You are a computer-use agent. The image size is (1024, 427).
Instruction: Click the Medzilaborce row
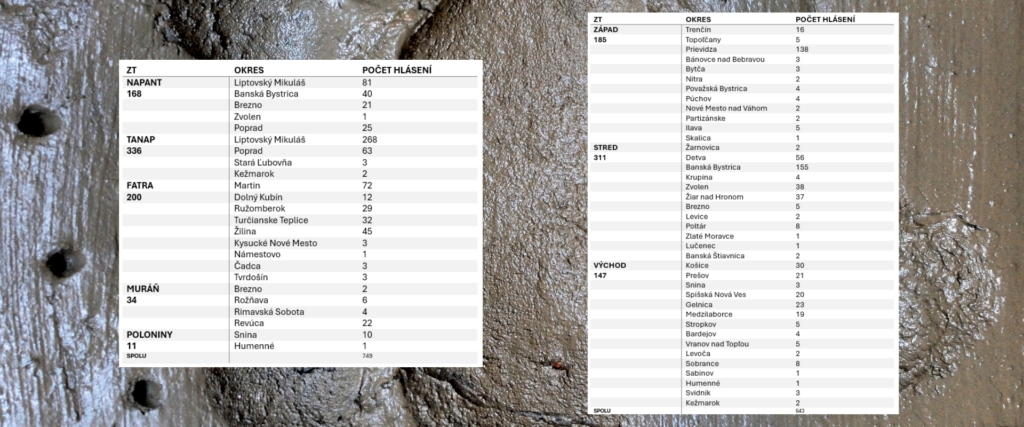coord(743,315)
